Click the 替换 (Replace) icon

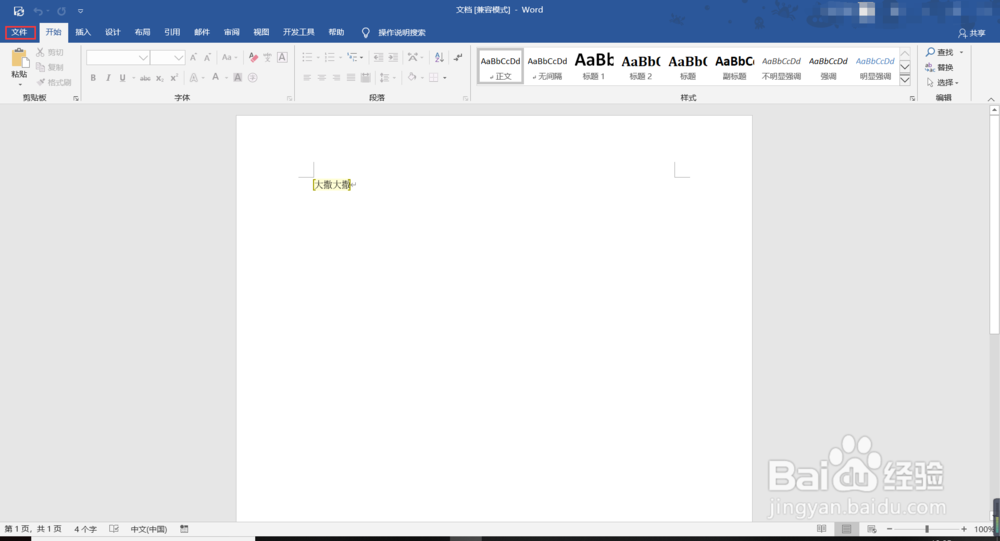930,67
